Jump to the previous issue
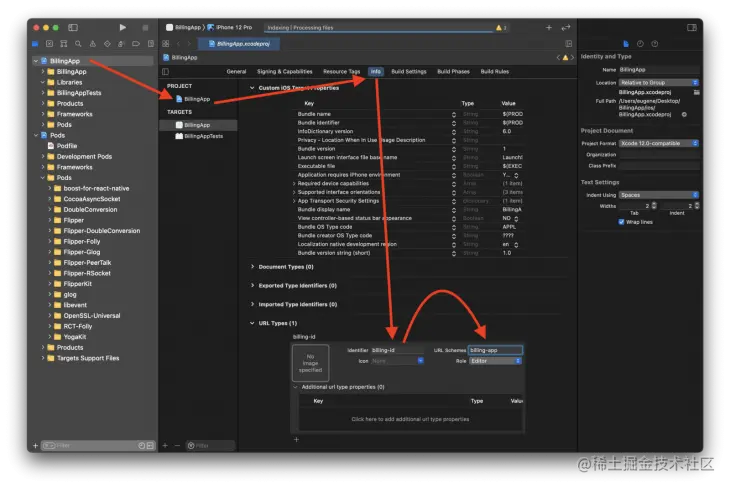 558,57
